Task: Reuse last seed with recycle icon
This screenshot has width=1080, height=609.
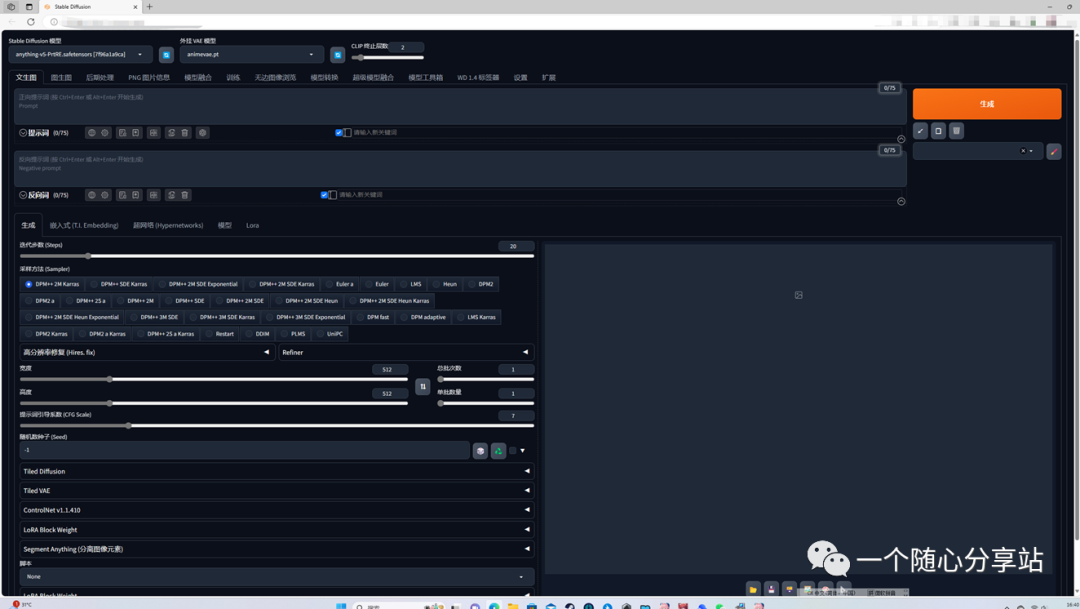Action: pos(498,451)
